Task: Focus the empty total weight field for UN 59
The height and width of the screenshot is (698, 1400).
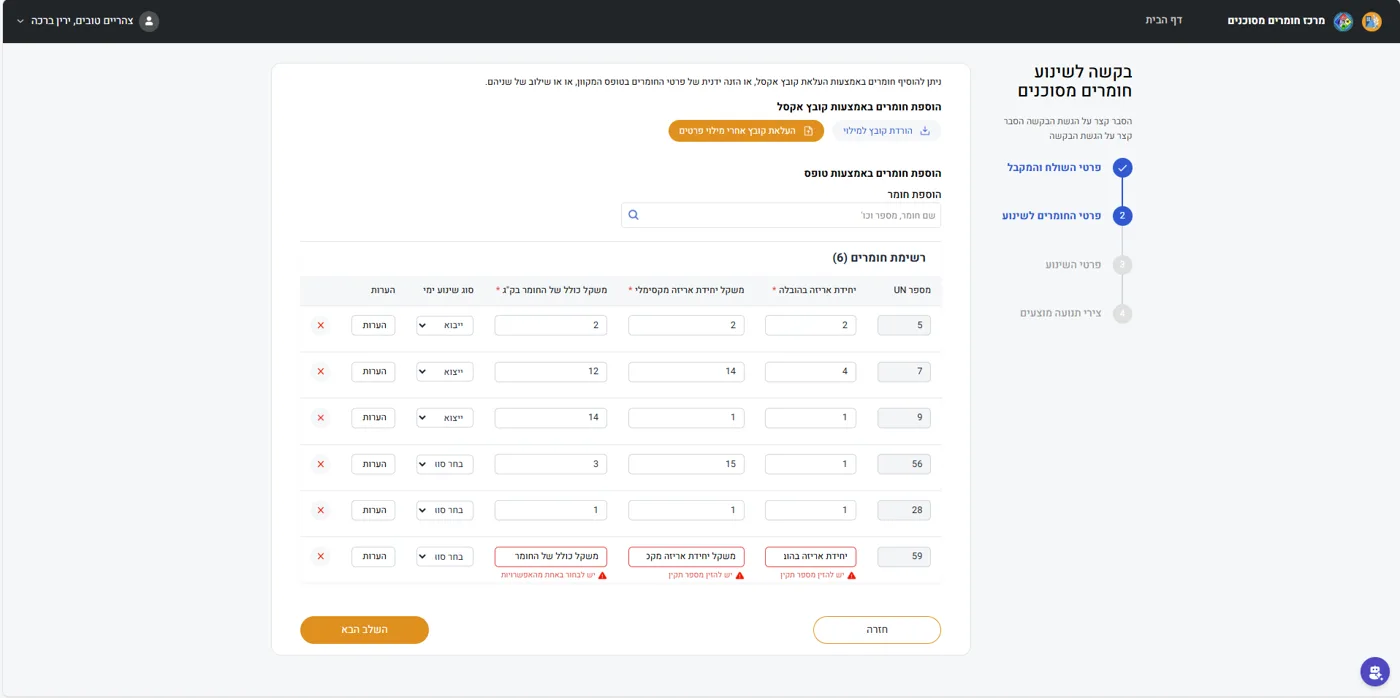Action: [x=551, y=556]
